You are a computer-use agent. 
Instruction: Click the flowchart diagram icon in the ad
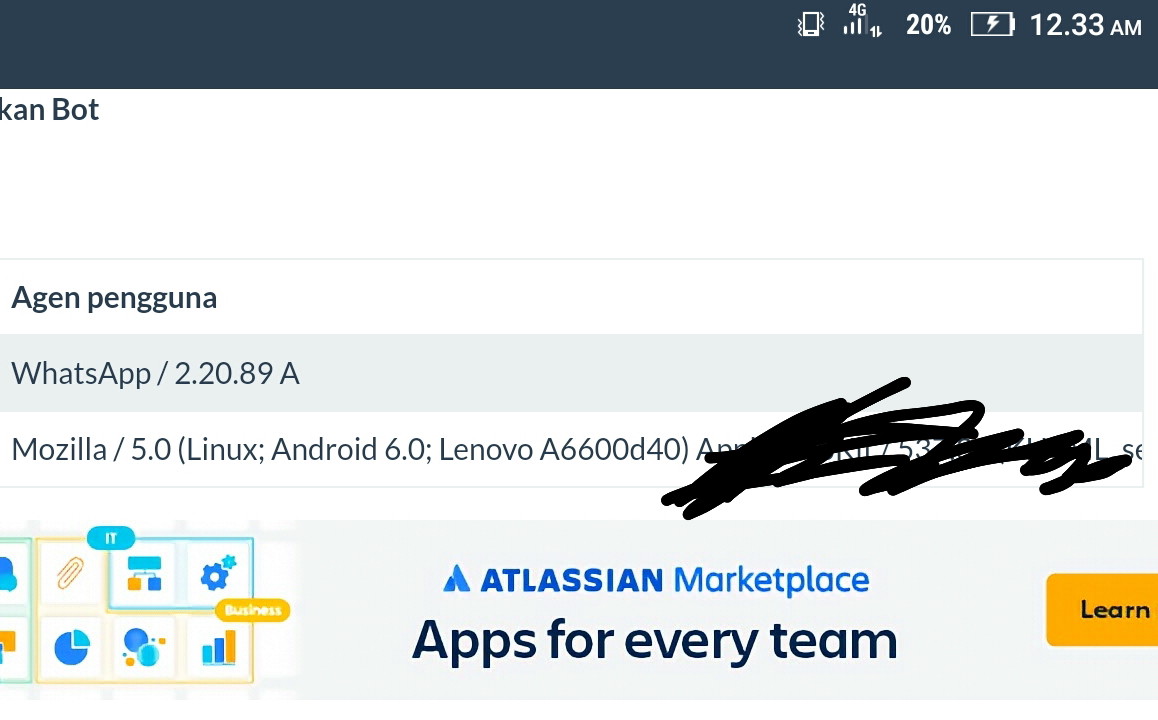point(144,574)
